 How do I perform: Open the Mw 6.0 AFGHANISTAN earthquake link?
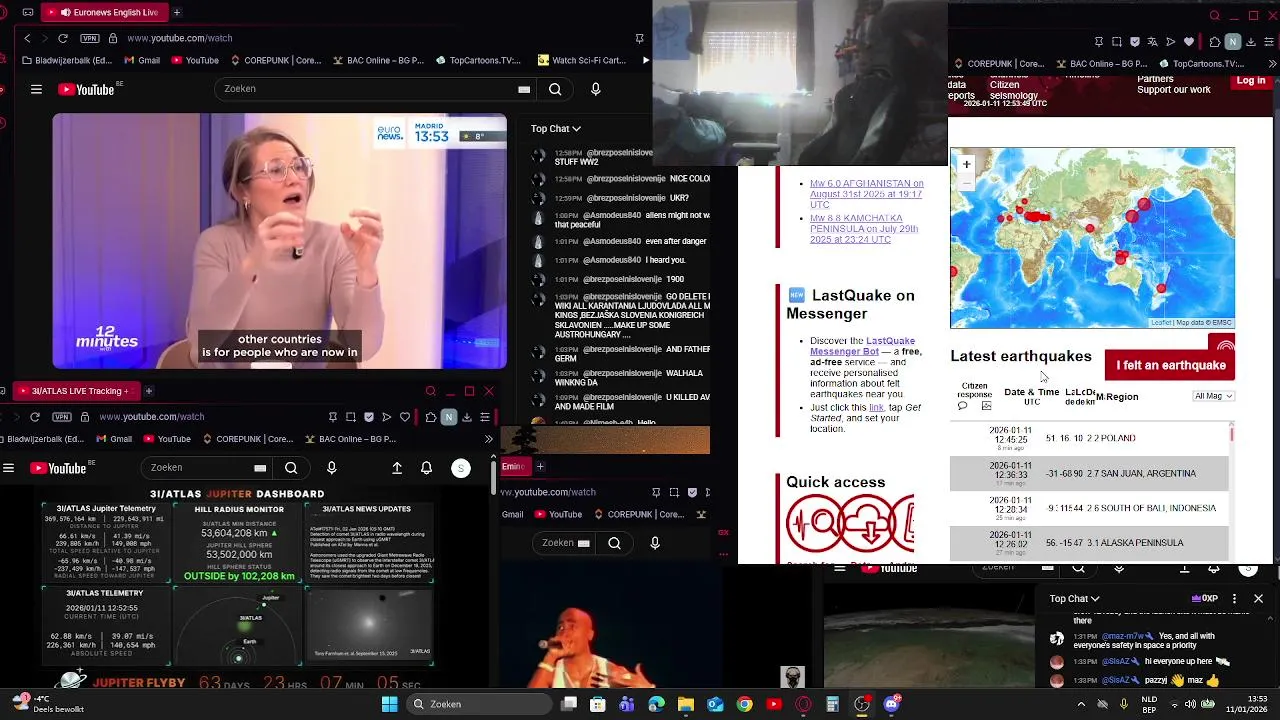point(866,194)
